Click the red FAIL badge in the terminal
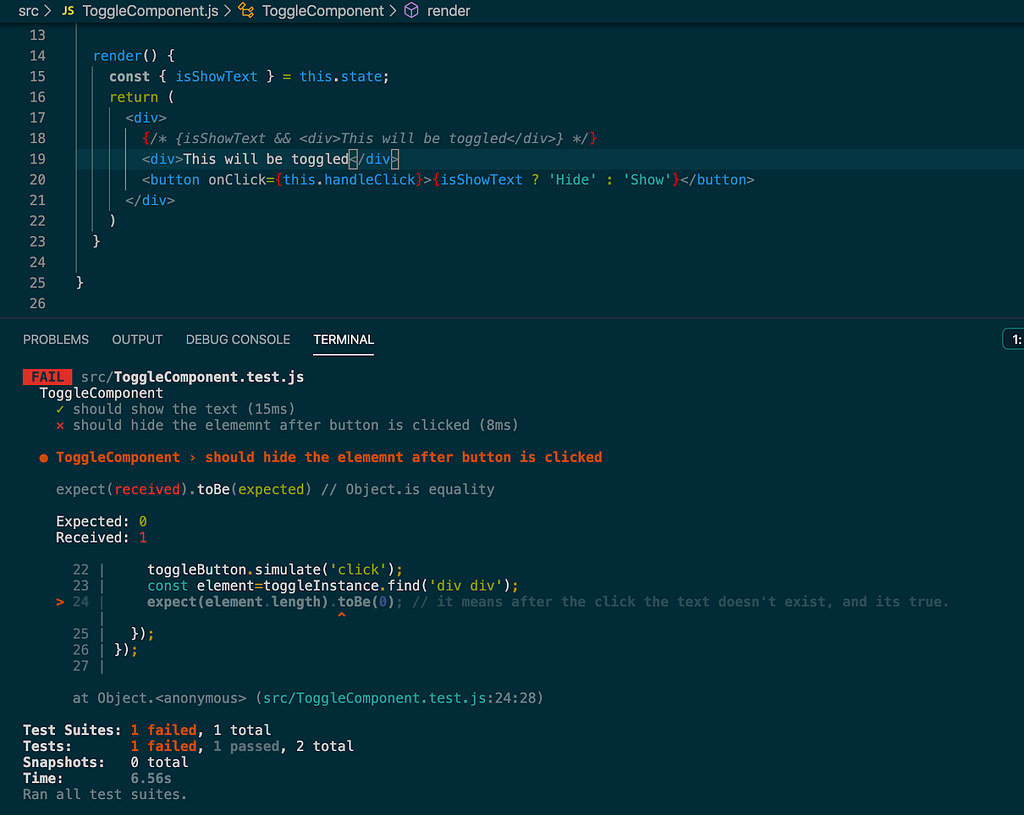Screen dimensions: 1024x815 pos(47,377)
